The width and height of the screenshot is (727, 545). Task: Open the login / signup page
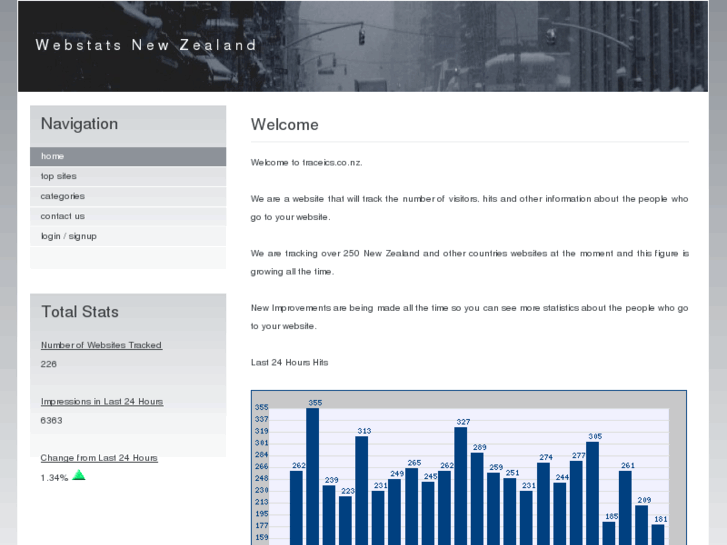(x=128, y=236)
